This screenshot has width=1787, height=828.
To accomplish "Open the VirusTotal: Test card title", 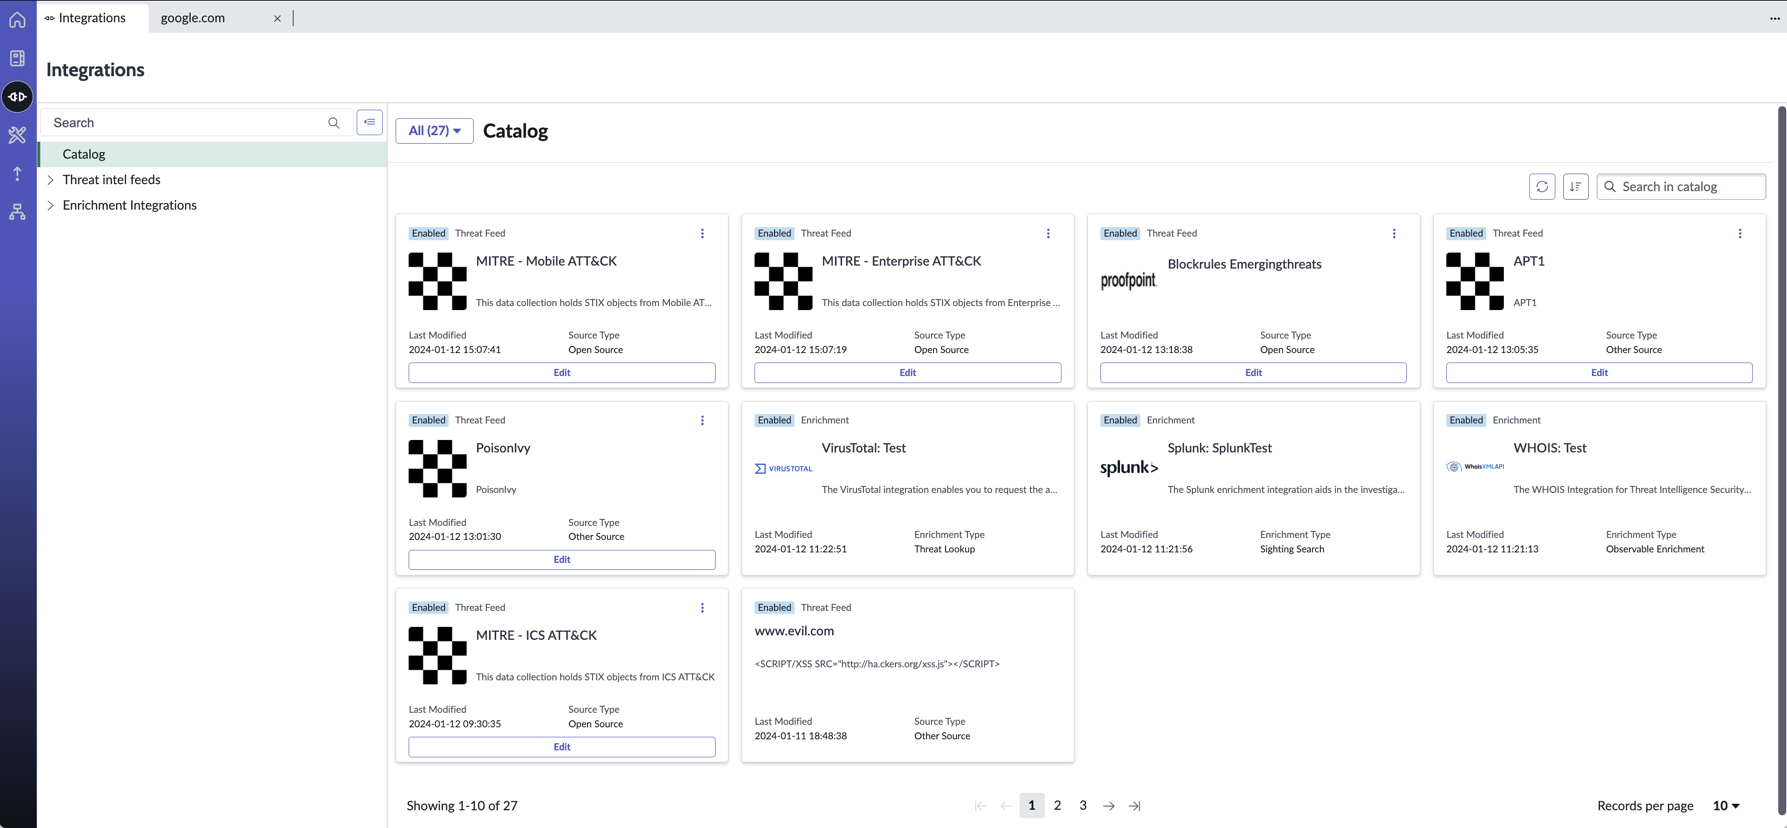I will (864, 448).
